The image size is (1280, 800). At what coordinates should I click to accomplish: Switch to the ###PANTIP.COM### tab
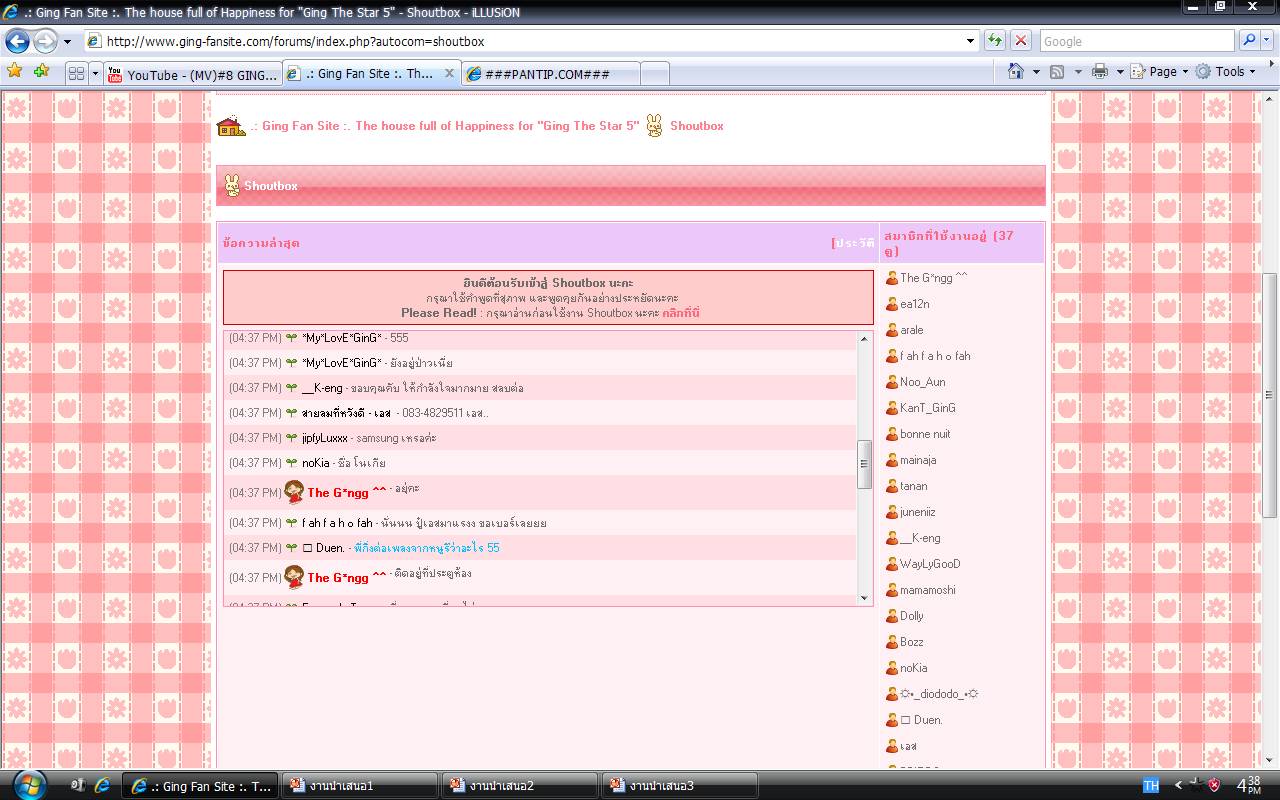tap(550, 74)
